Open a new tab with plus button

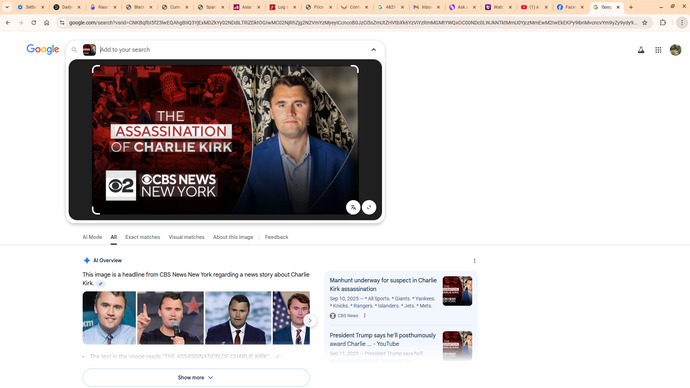(631, 7)
